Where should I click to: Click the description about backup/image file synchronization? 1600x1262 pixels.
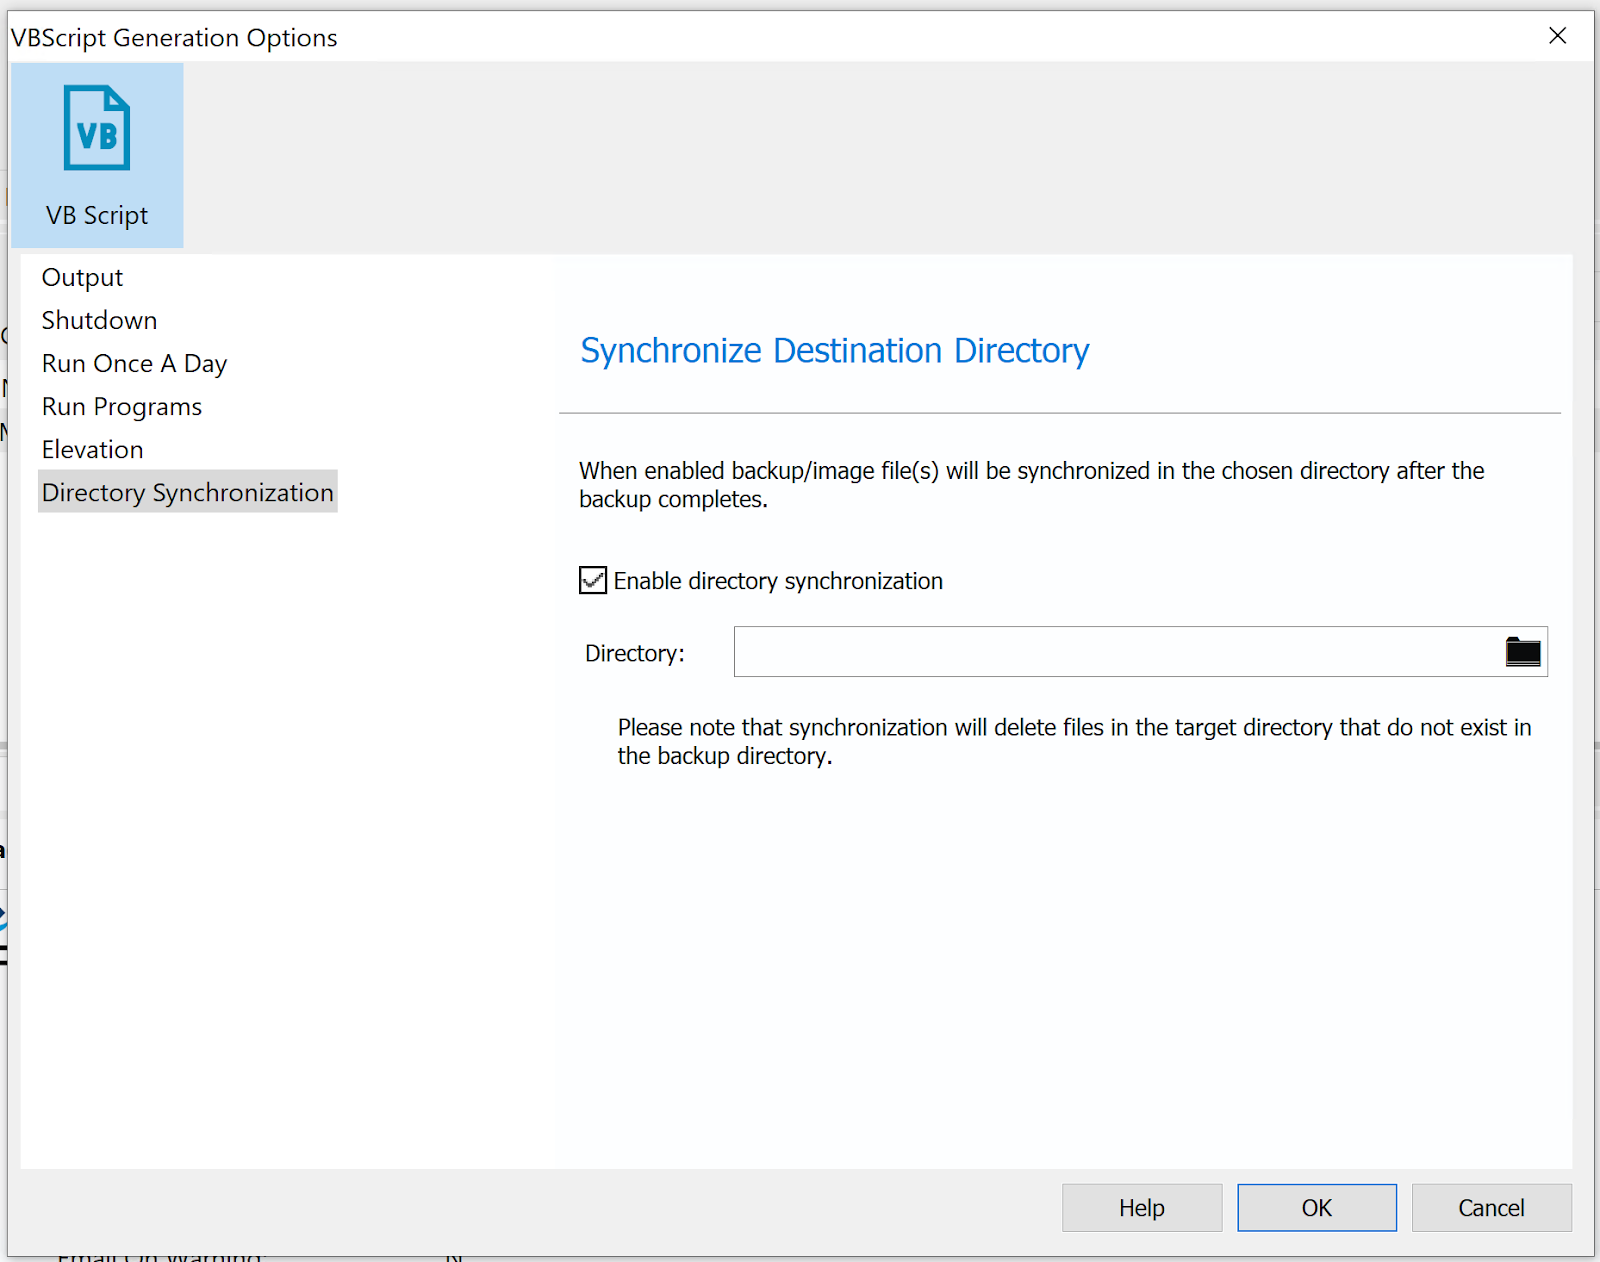tap(1030, 485)
